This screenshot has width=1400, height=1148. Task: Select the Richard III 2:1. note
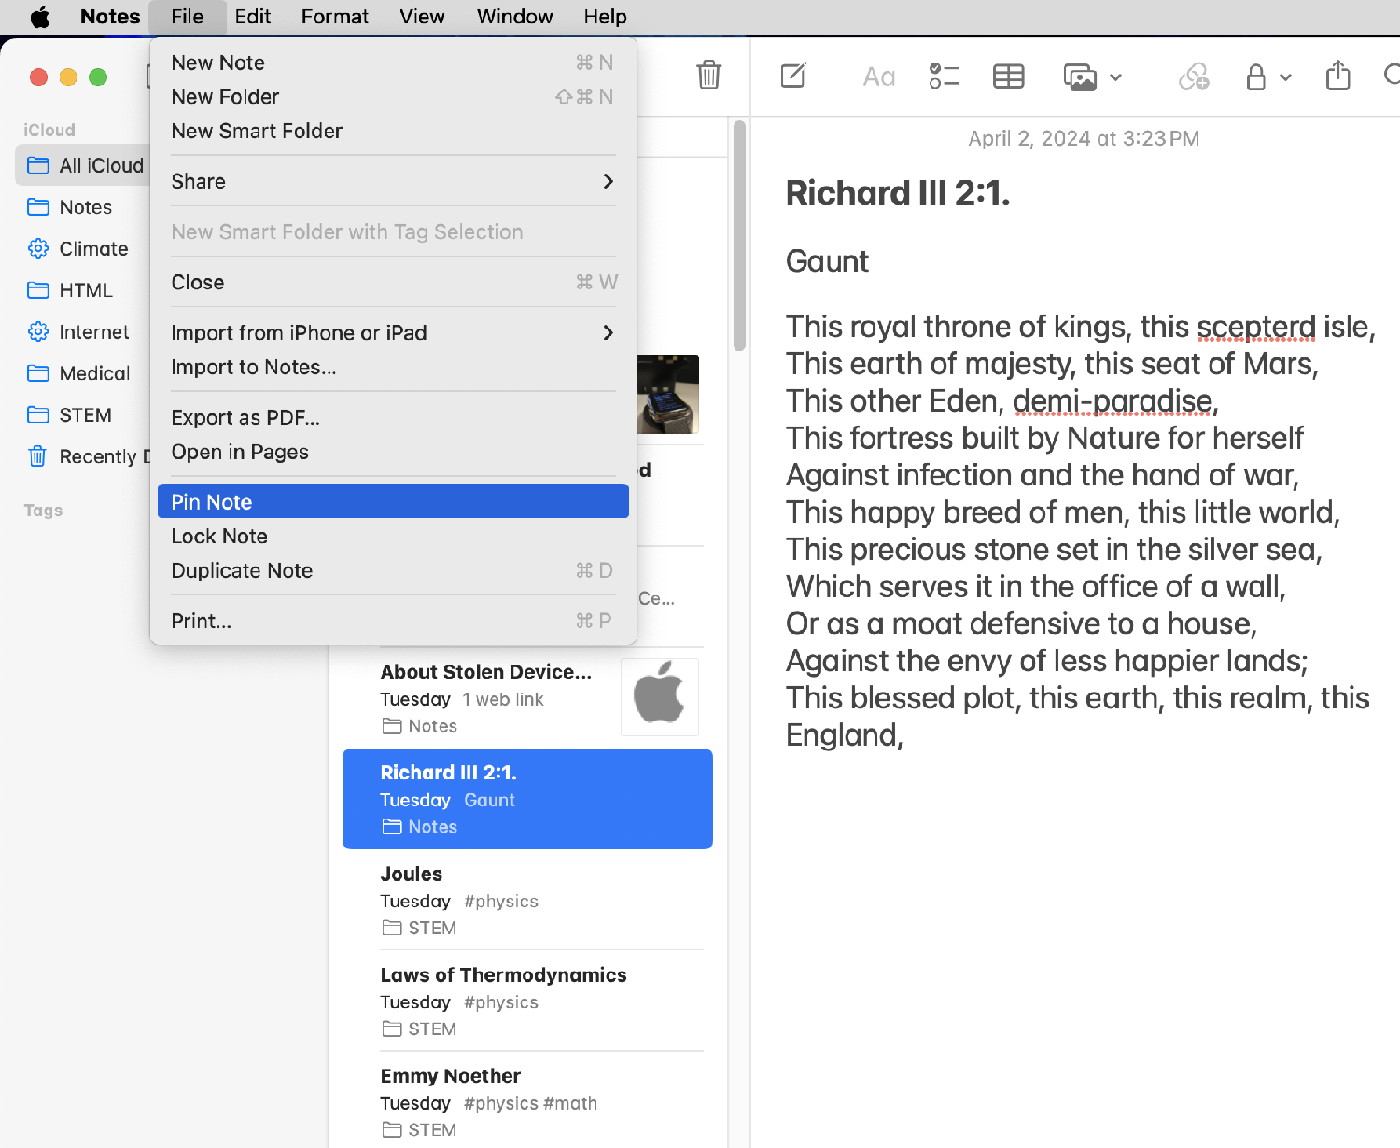pyautogui.click(x=527, y=799)
